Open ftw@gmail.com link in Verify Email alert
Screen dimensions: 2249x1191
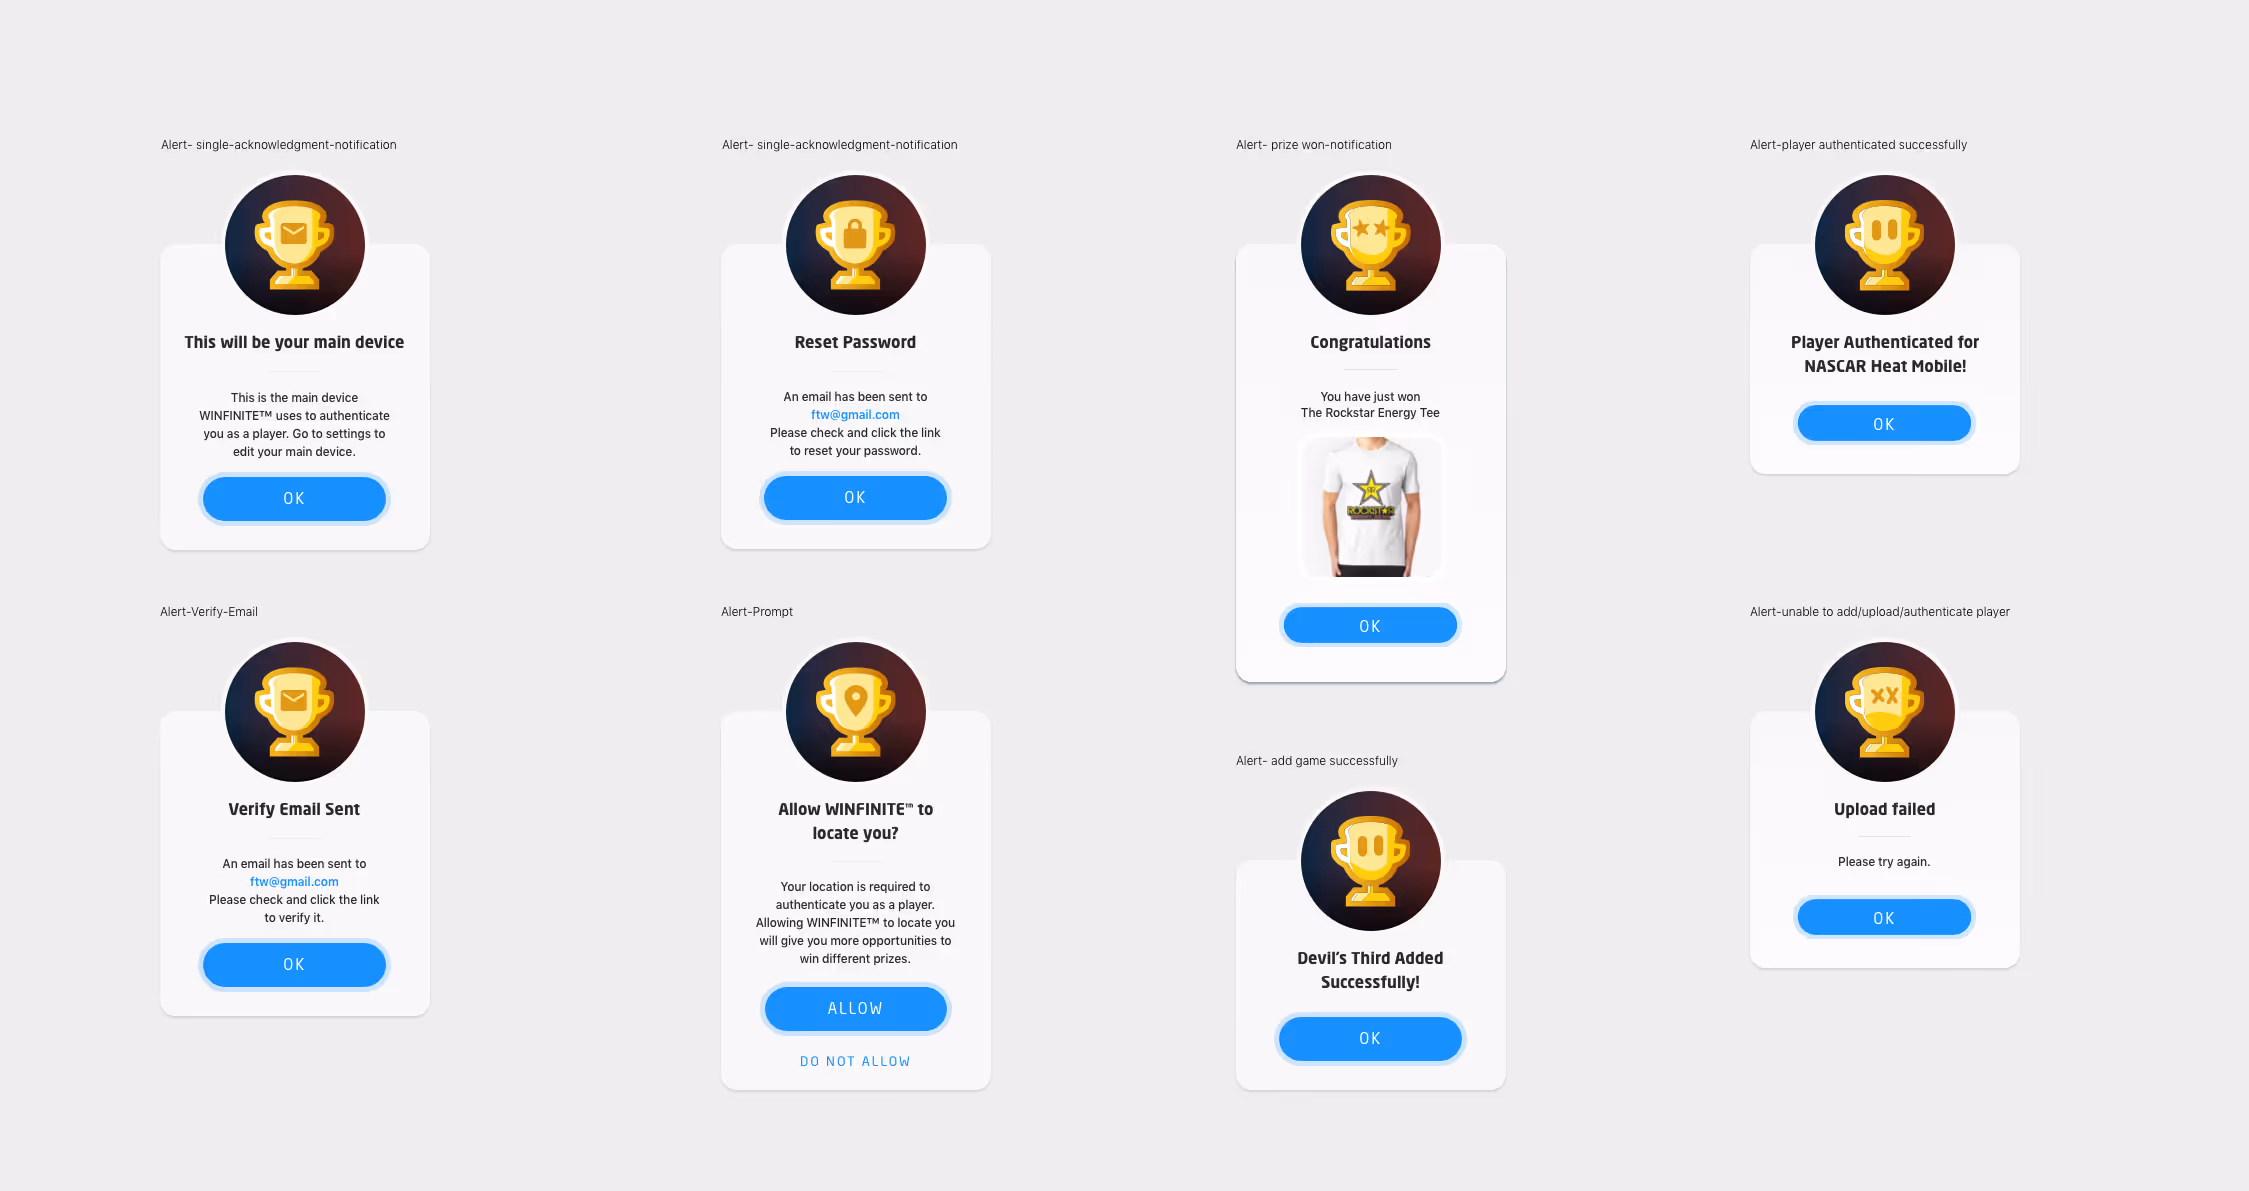click(x=294, y=881)
